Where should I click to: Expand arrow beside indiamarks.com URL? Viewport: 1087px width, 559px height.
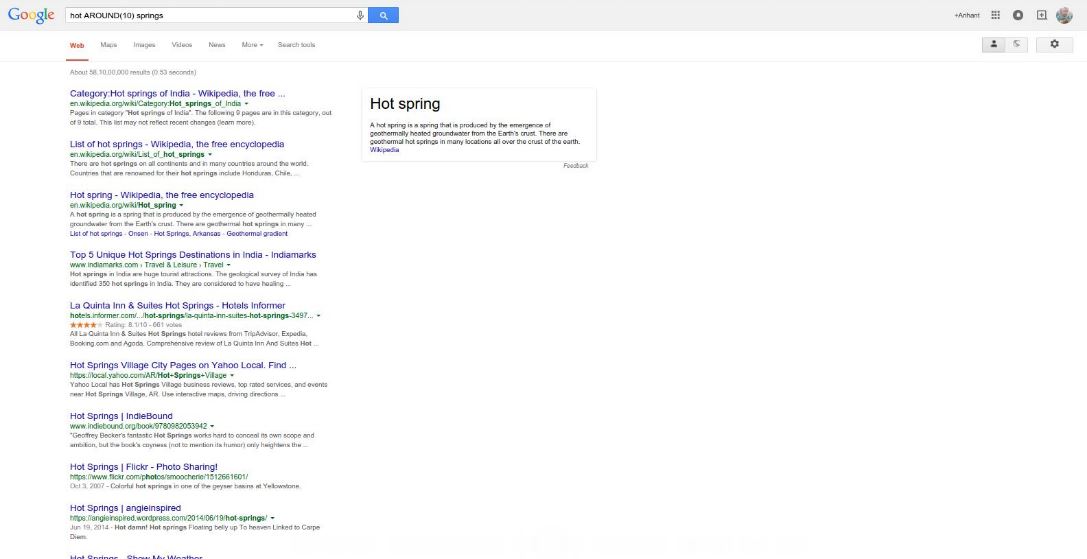[229, 265]
